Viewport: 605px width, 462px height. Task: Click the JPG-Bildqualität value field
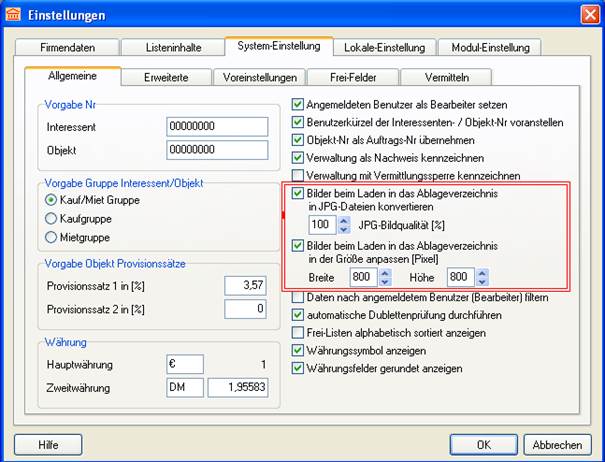(323, 225)
